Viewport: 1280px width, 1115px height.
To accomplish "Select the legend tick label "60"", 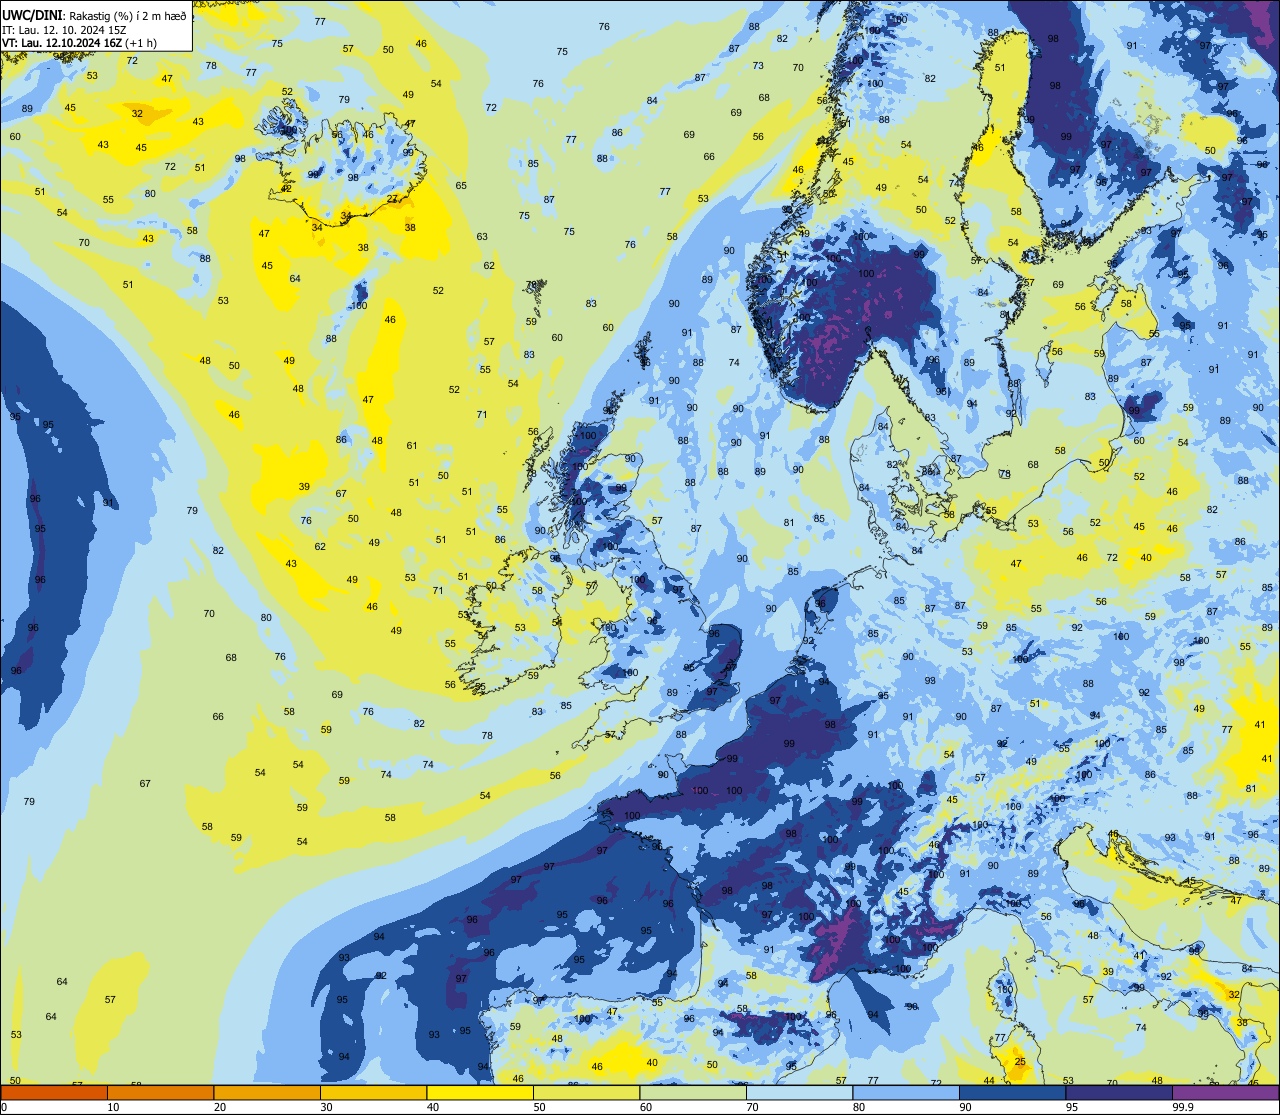I will pyautogui.click(x=646, y=1106).
